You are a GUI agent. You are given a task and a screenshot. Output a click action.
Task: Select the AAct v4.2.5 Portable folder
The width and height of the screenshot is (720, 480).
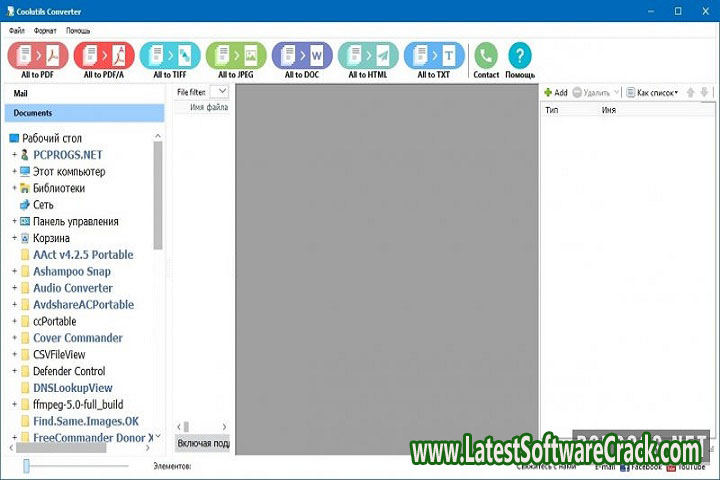coord(83,255)
